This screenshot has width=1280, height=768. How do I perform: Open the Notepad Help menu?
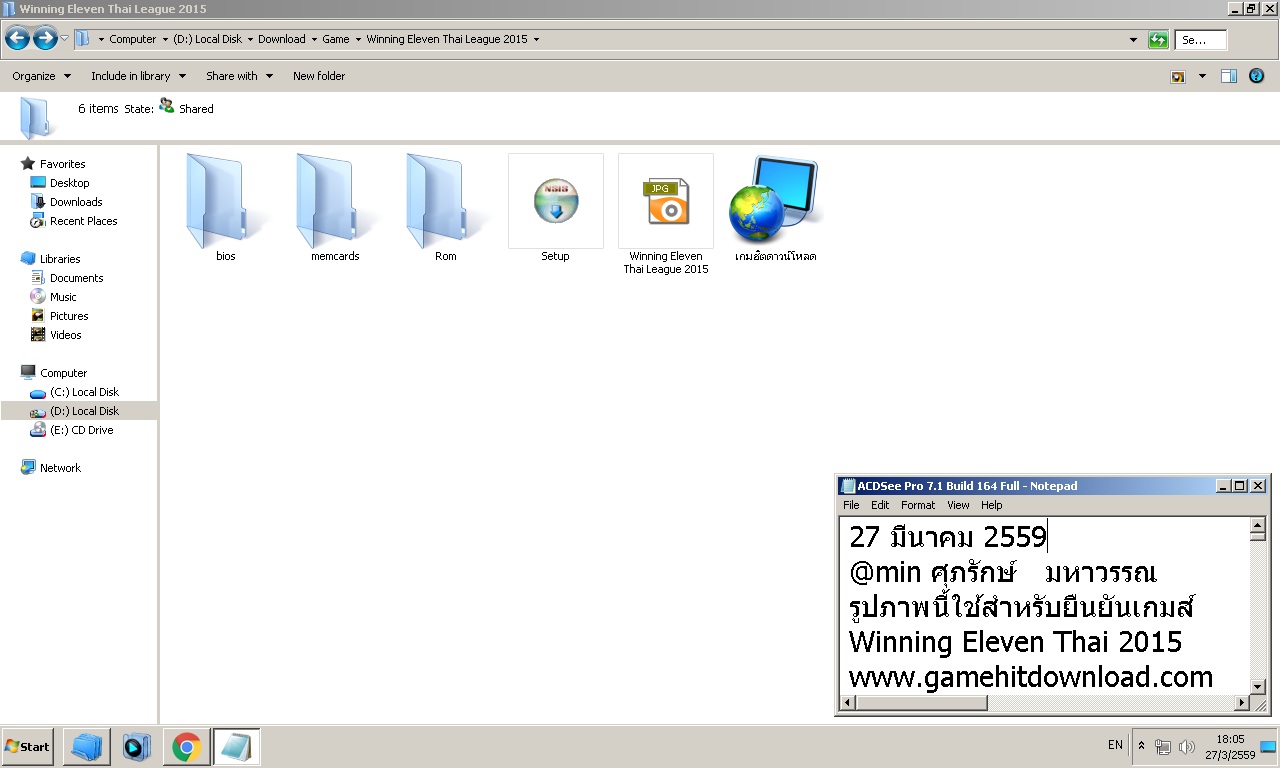point(991,505)
